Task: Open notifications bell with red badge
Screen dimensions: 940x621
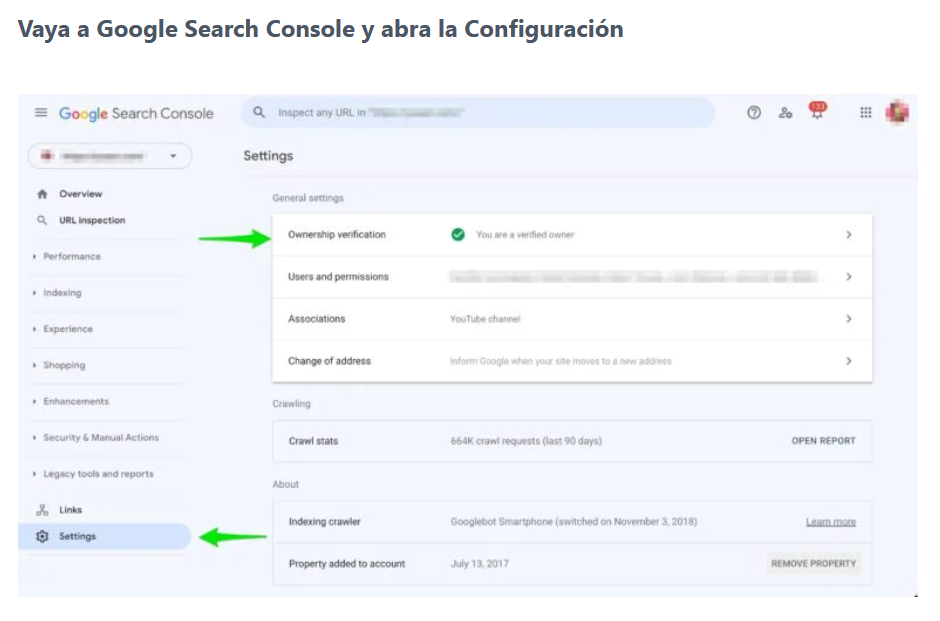Action: coord(817,110)
